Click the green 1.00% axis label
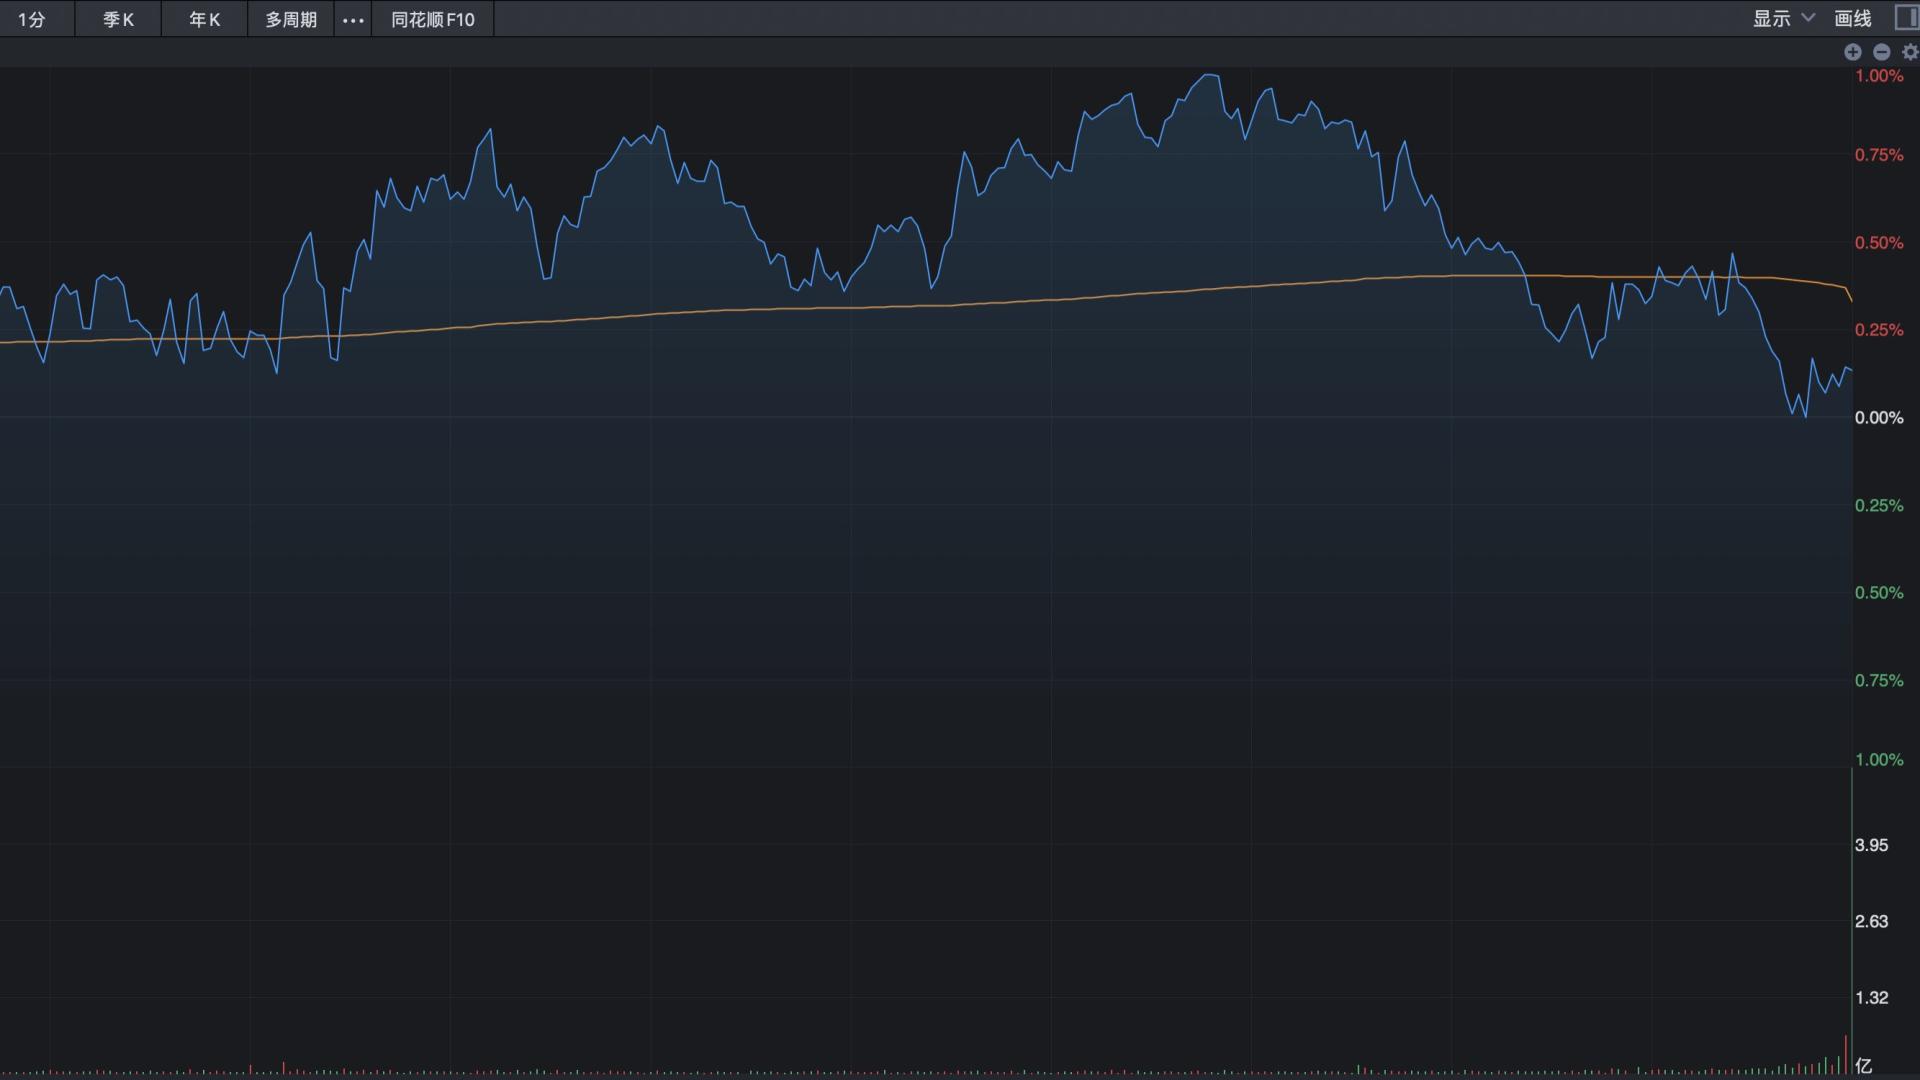Screen dimensions: 1920x1080 (x=1879, y=760)
